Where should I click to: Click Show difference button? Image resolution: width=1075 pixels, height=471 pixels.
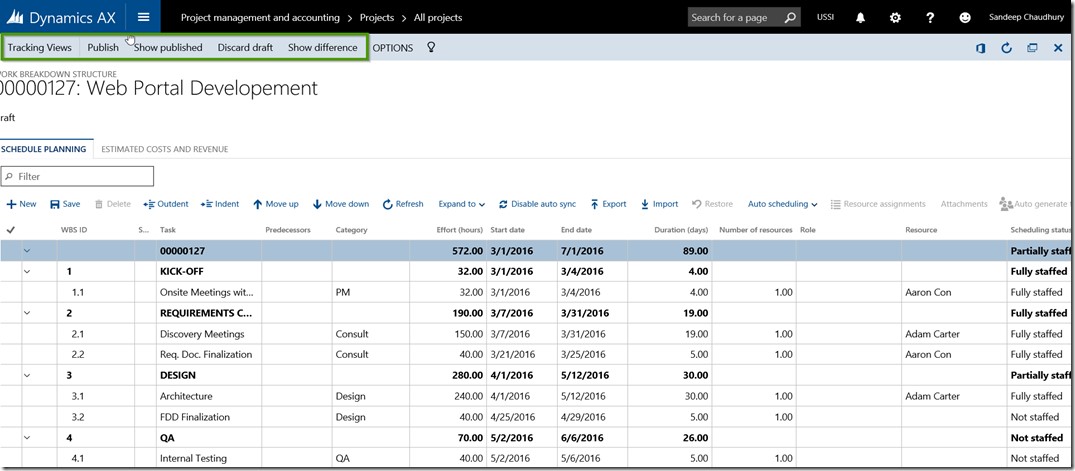pyautogui.click(x=322, y=47)
